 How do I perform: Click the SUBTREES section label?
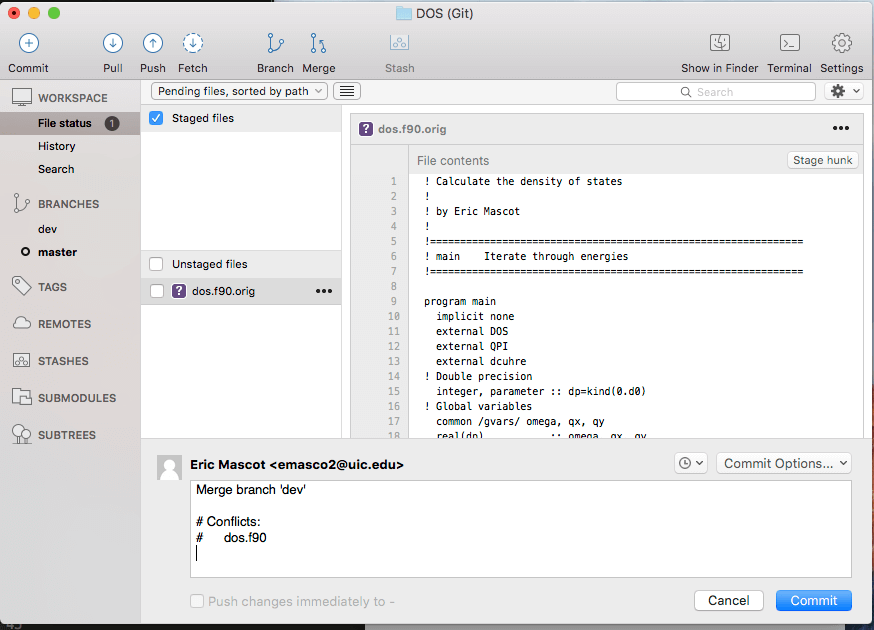click(67, 435)
